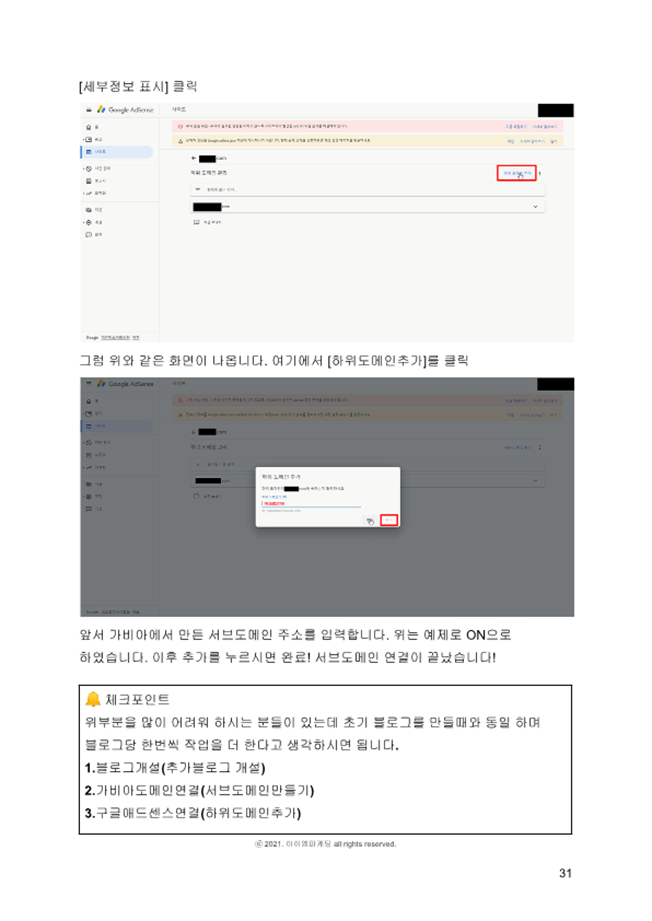Click 지금 해결하기 link in red alert, upper screenshot
Viewport: 652px width, 921px height.
(516, 126)
